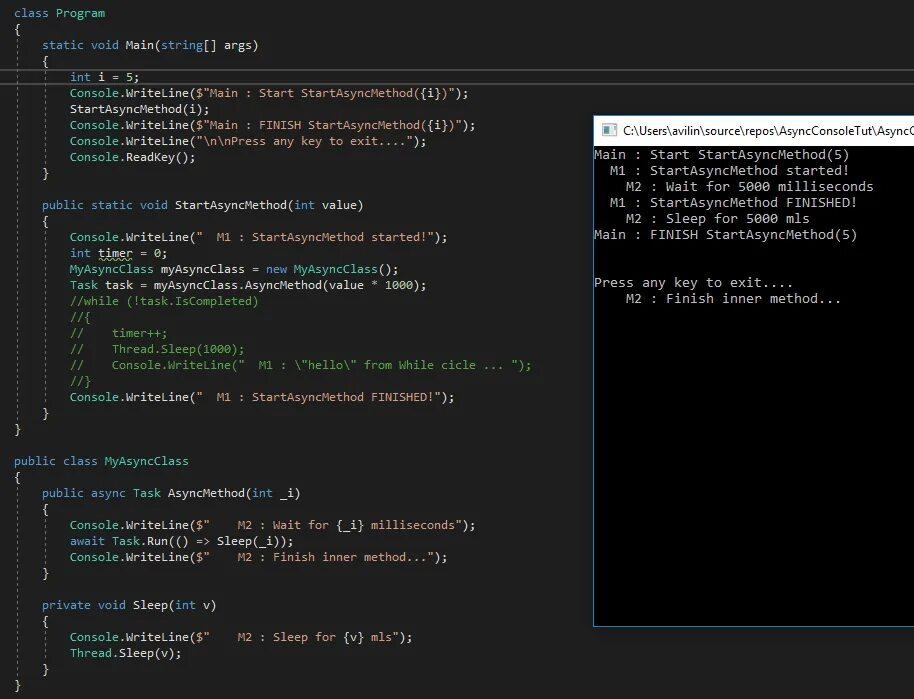Click console output 'M2 : Sleep for 5000 mls'
The height and width of the screenshot is (699, 914).
[x=718, y=219]
